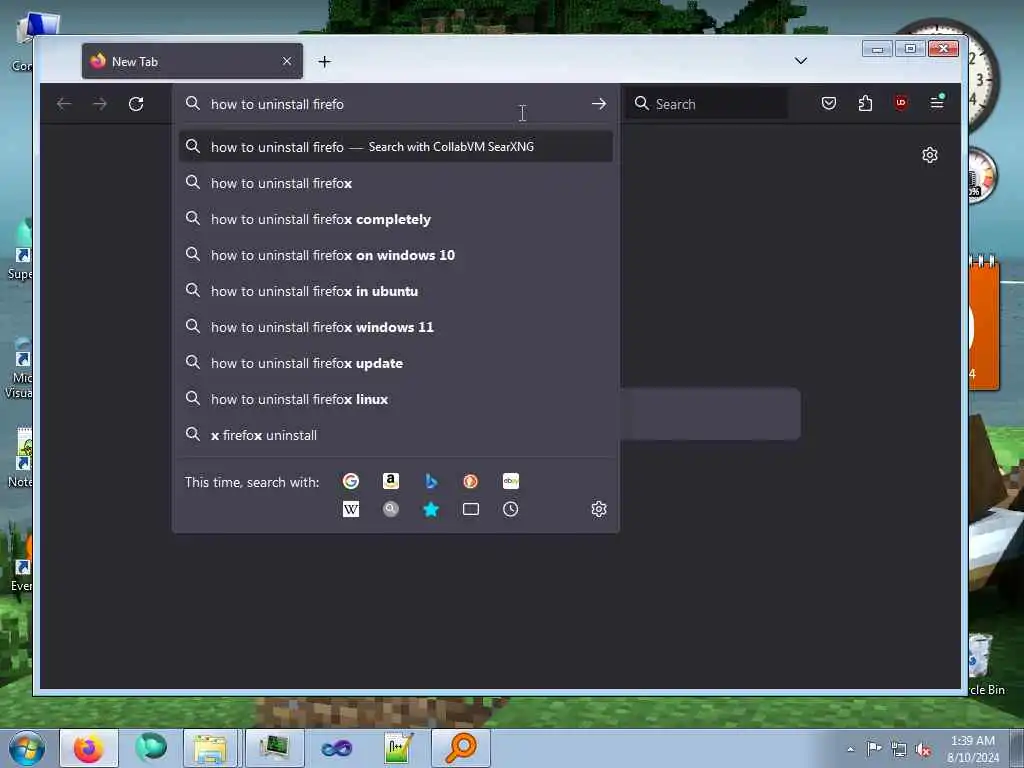Choose suggestion "firefox in ubuntu"
This screenshot has height=768, width=1024.
click(x=396, y=291)
